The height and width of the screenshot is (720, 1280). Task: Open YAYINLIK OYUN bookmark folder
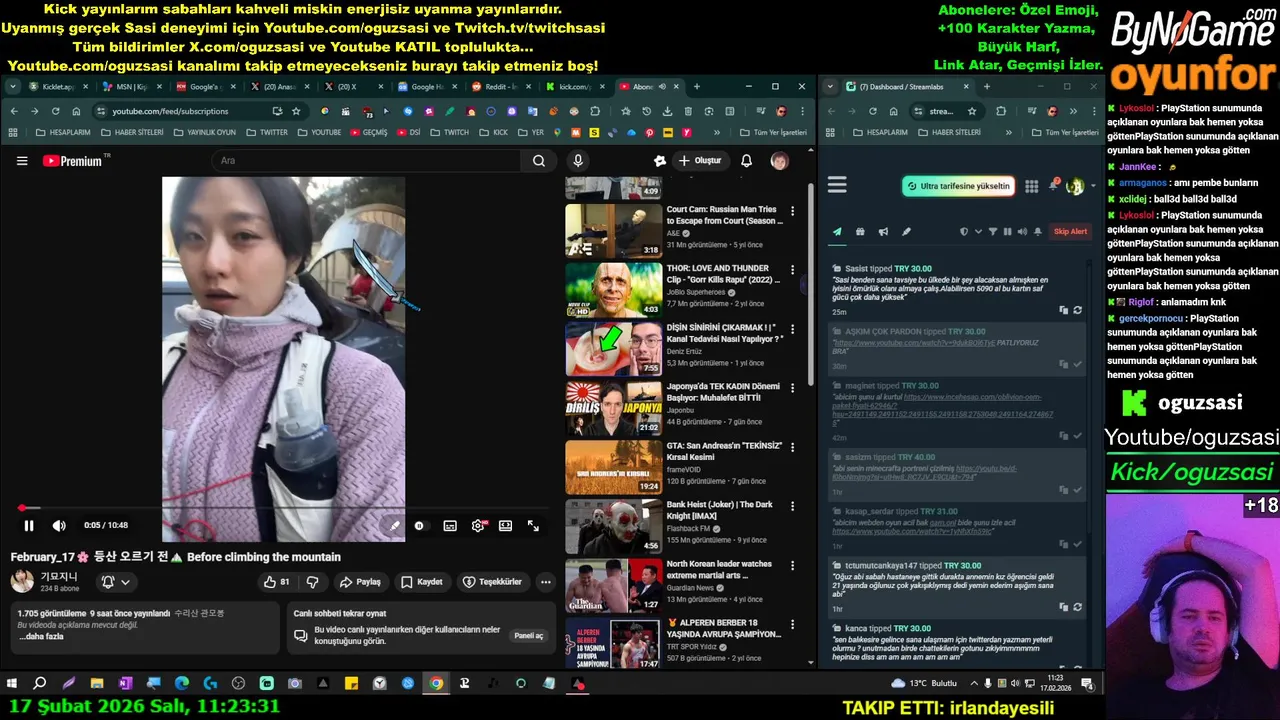tap(204, 132)
